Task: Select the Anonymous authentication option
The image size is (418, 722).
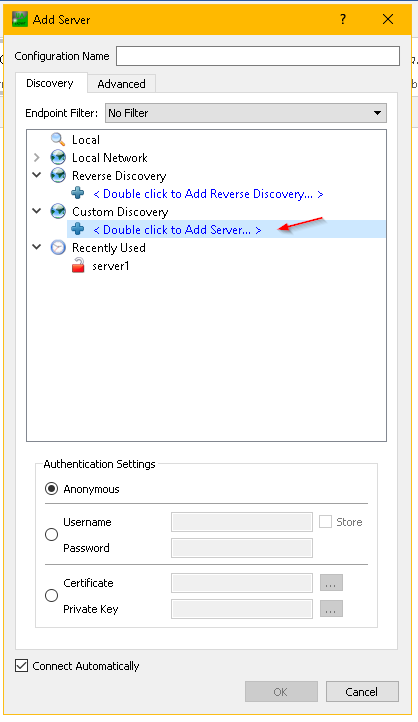Action: tap(52, 489)
